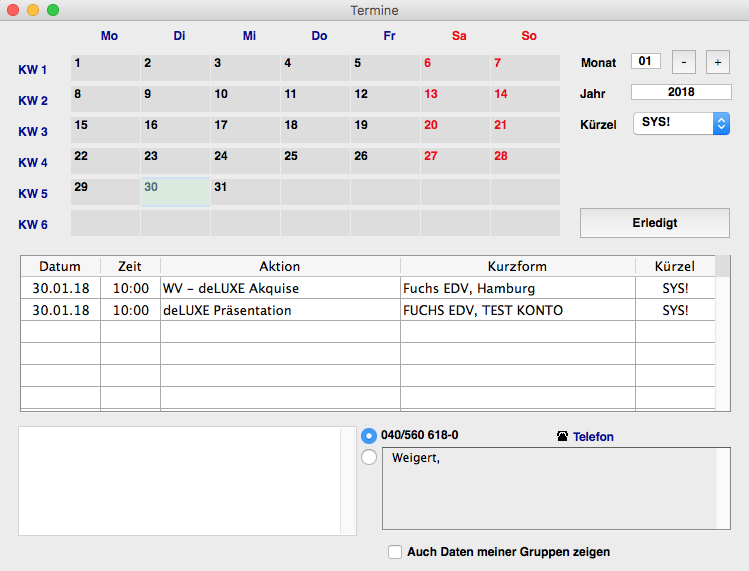The width and height of the screenshot is (749, 571).
Task: Select day 31 in the calendar
Action: pyautogui.click(x=245, y=192)
